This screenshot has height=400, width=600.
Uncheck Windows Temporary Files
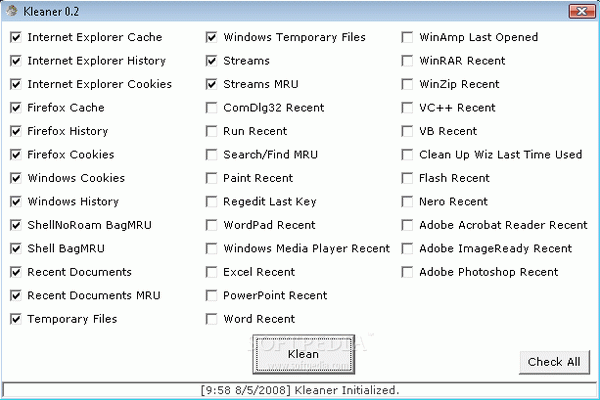(212, 38)
